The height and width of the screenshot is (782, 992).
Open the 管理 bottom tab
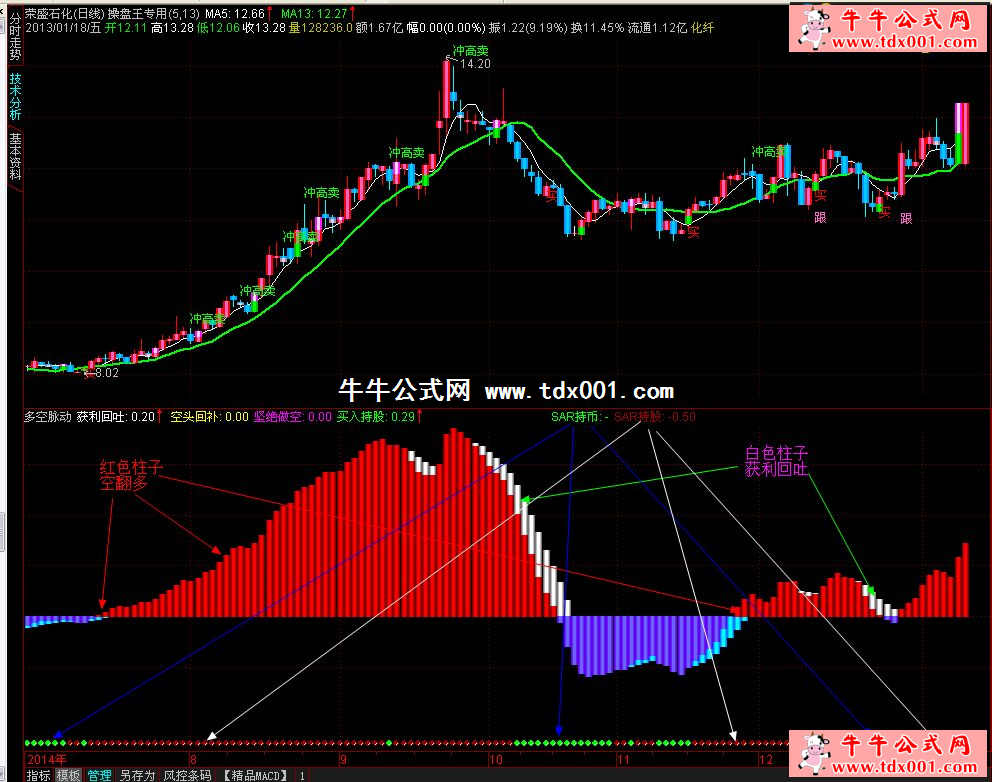coord(99,775)
